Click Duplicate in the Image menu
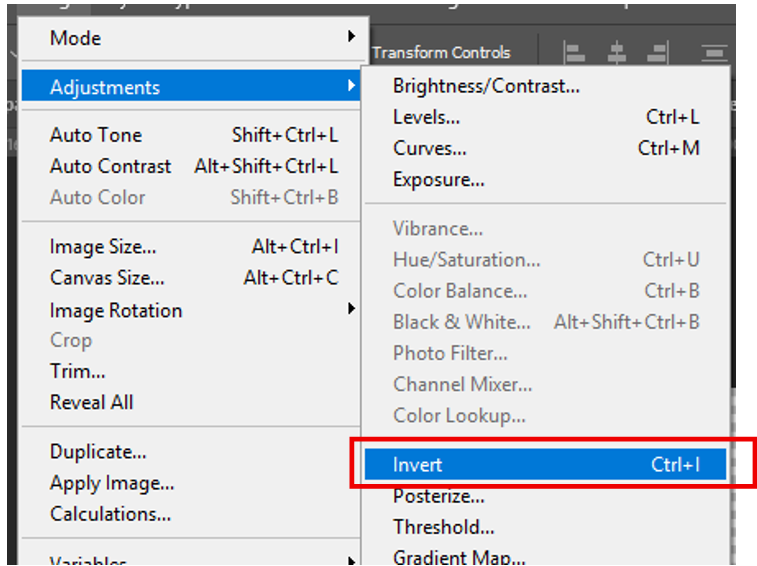 tap(98, 452)
